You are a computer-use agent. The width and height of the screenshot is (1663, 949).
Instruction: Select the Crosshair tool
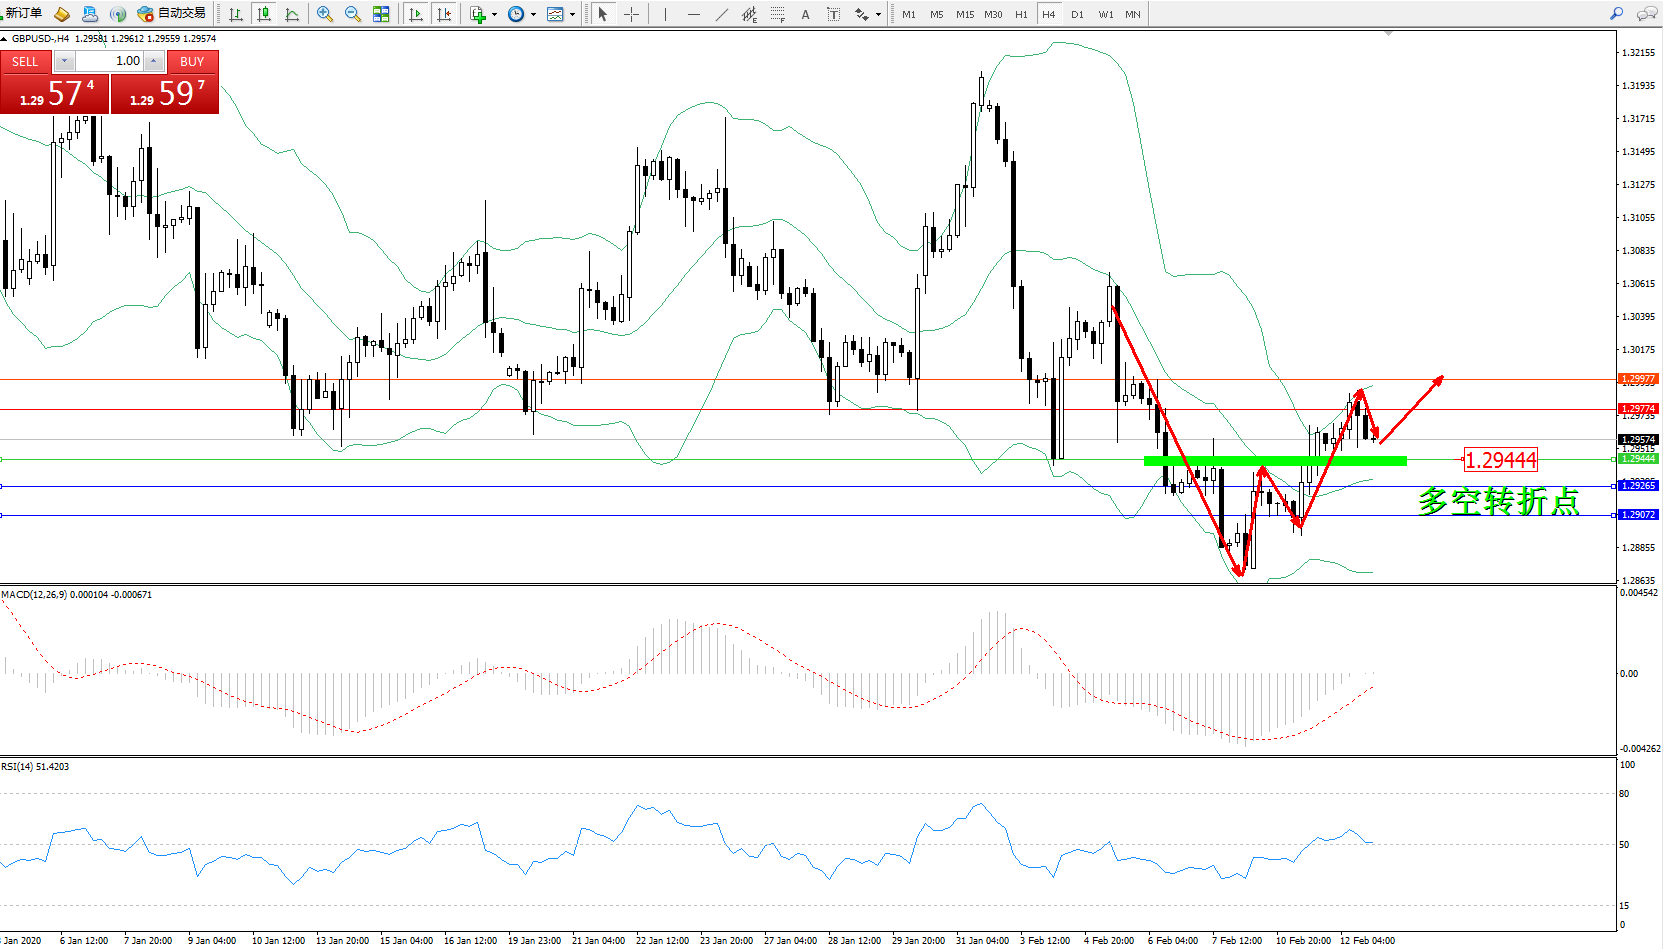[x=631, y=14]
